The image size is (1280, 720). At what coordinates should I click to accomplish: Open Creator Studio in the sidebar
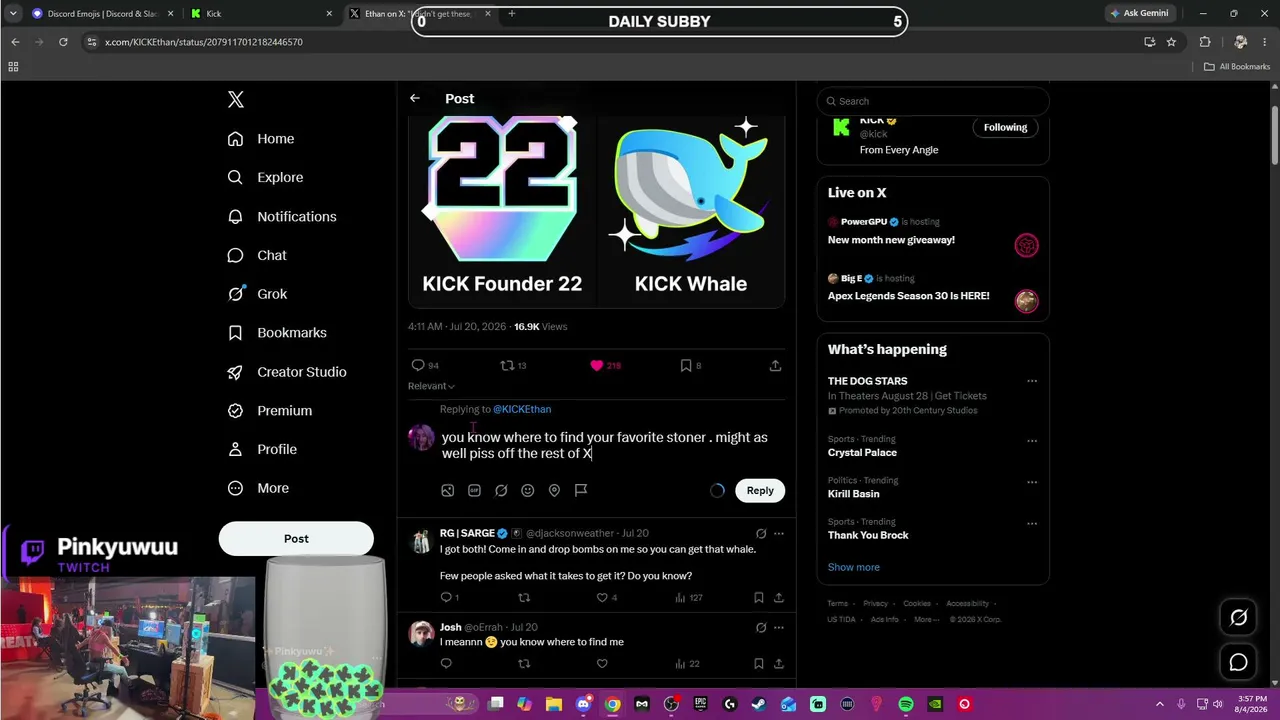(288, 372)
